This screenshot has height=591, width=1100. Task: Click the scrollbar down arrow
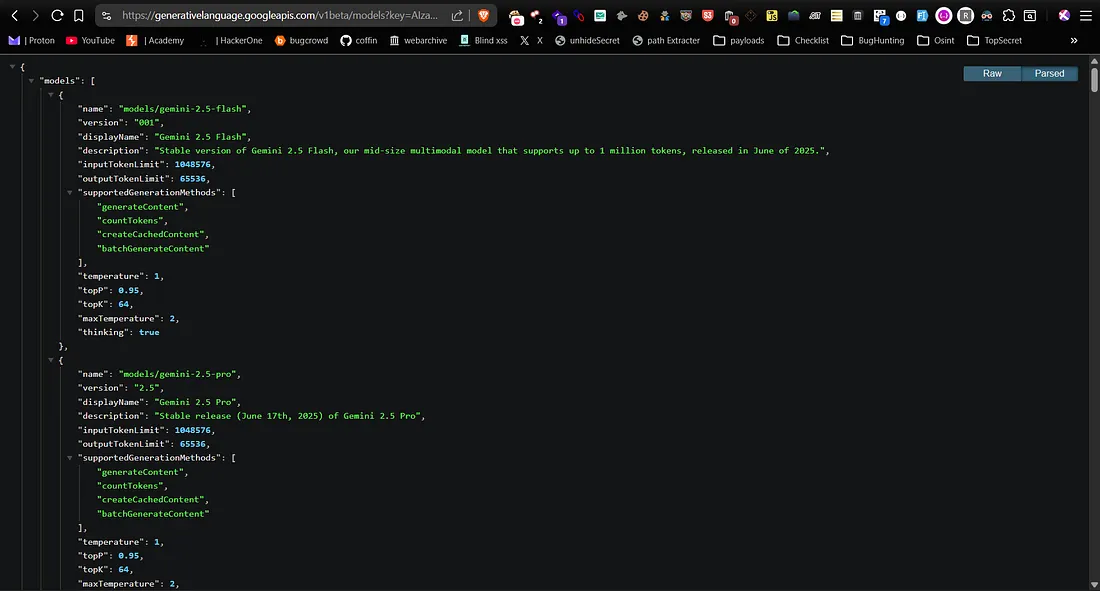click(x=1094, y=585)
